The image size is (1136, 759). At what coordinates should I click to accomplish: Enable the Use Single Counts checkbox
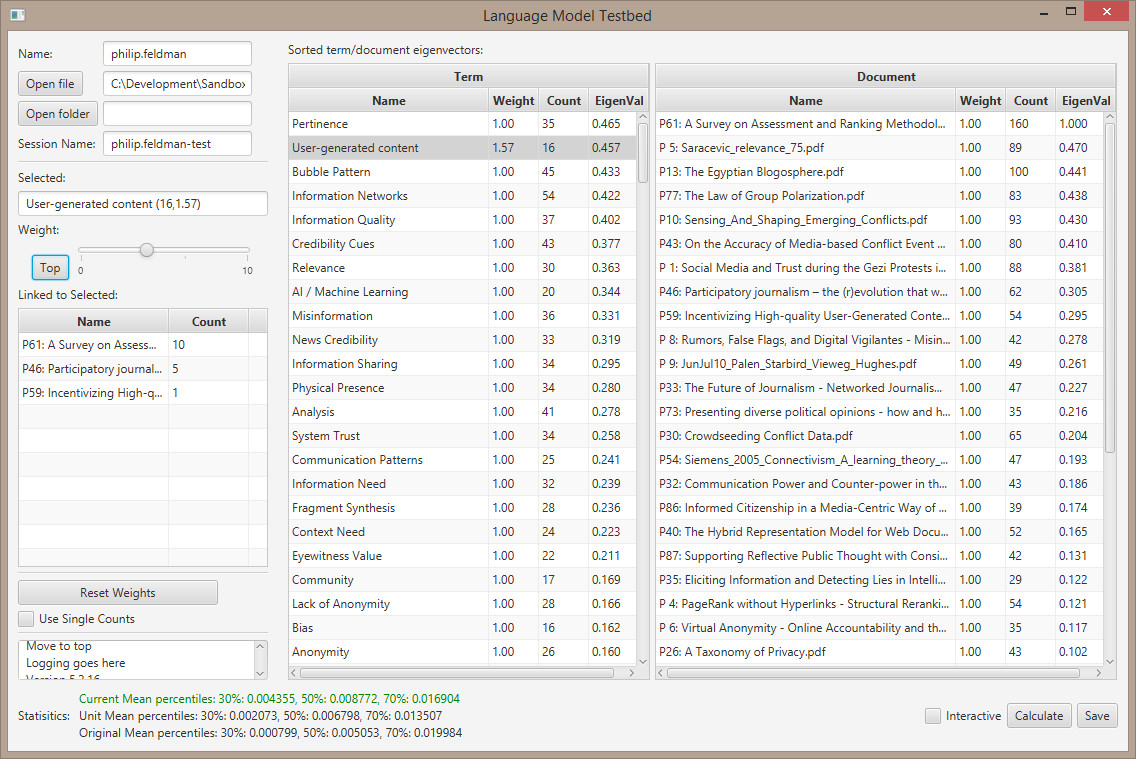27,619
